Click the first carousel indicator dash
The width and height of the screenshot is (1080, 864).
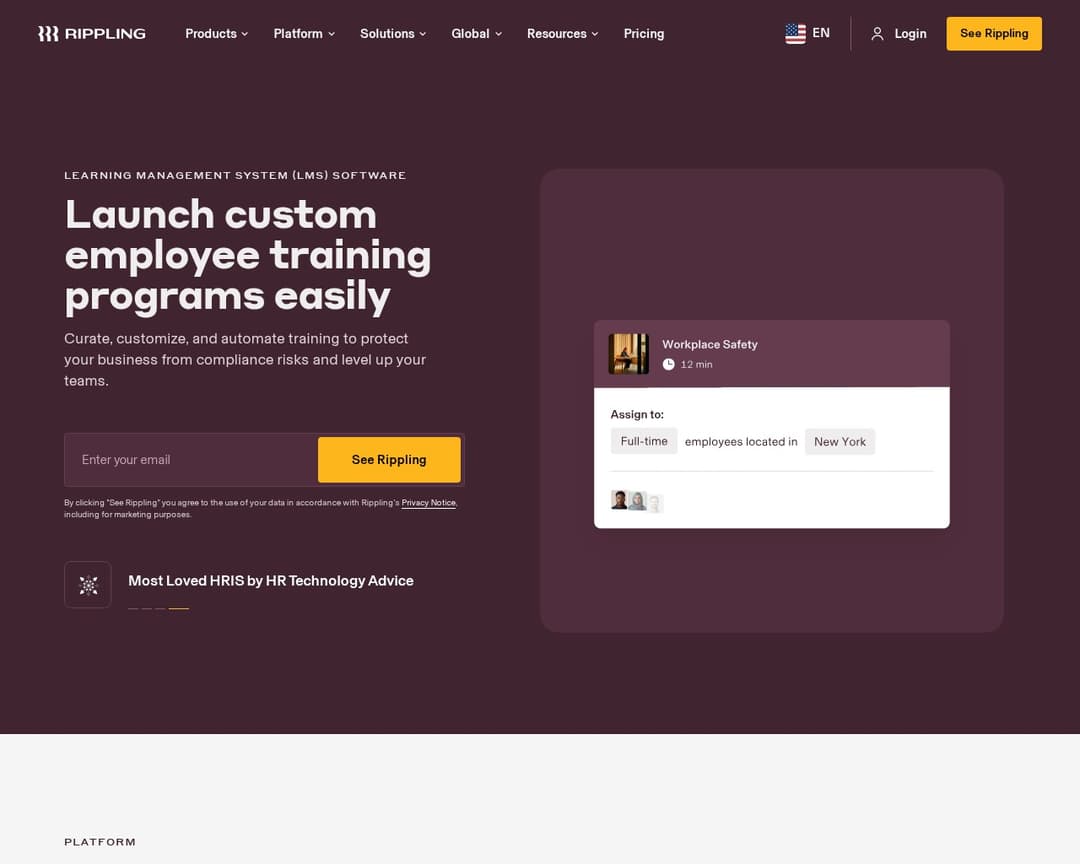click(133, 608)
